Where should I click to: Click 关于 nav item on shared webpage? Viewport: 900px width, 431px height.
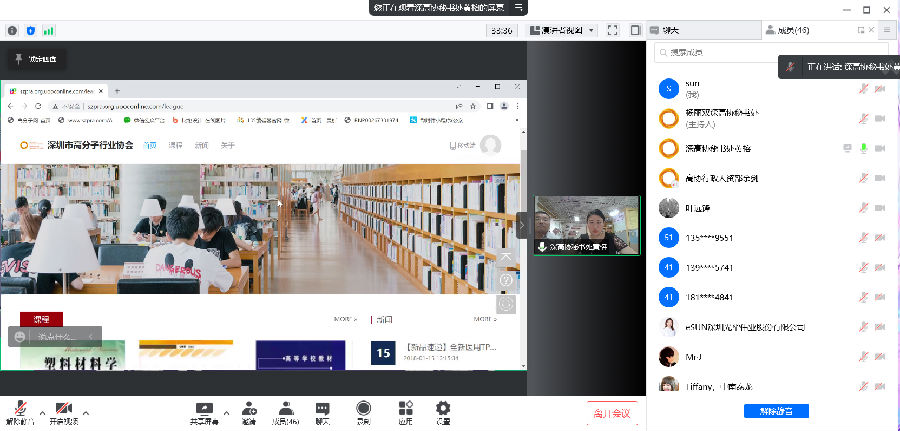pyautogui.click(x=228, y=145)
